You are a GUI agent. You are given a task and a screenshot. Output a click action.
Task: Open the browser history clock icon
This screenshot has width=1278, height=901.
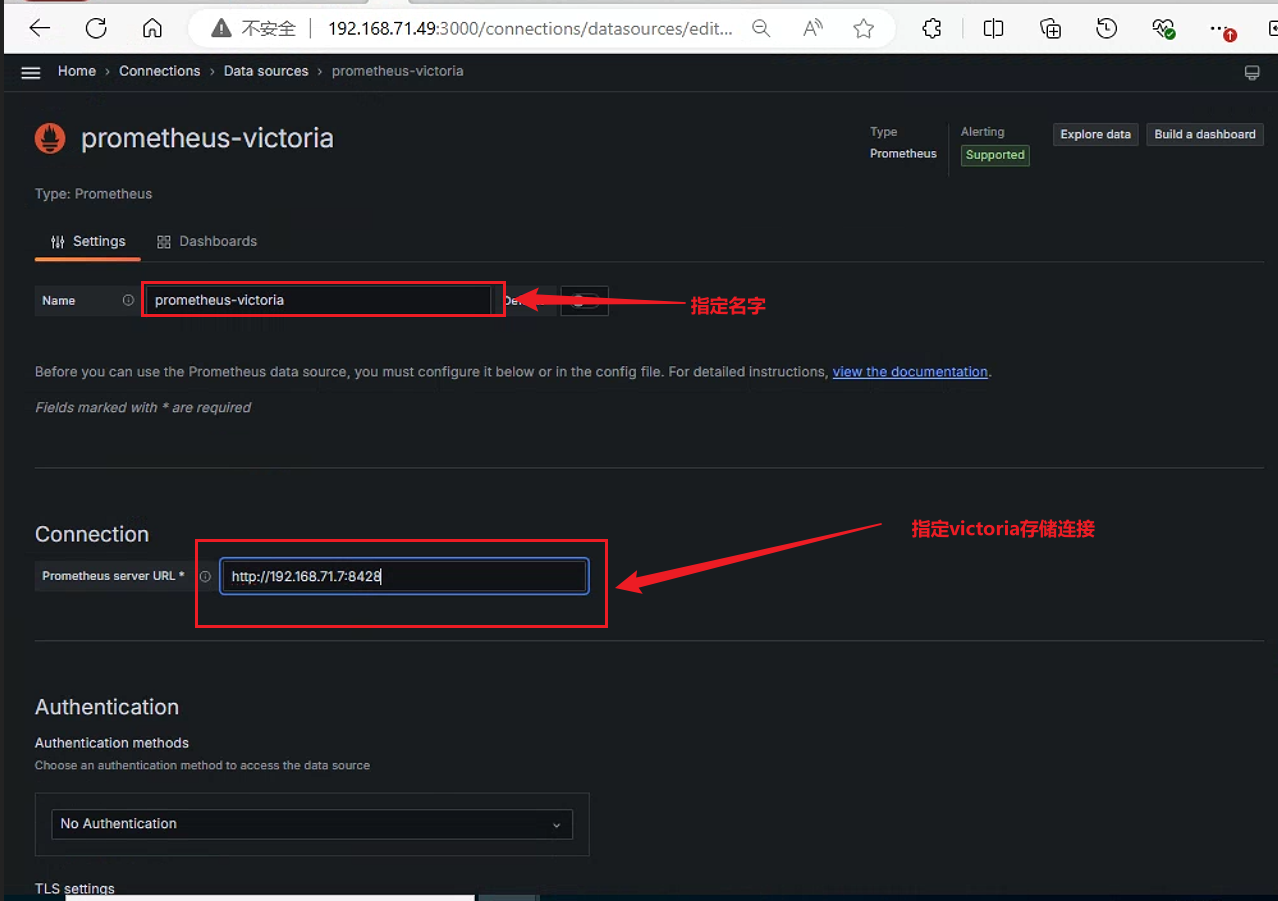click(1106, 29)
